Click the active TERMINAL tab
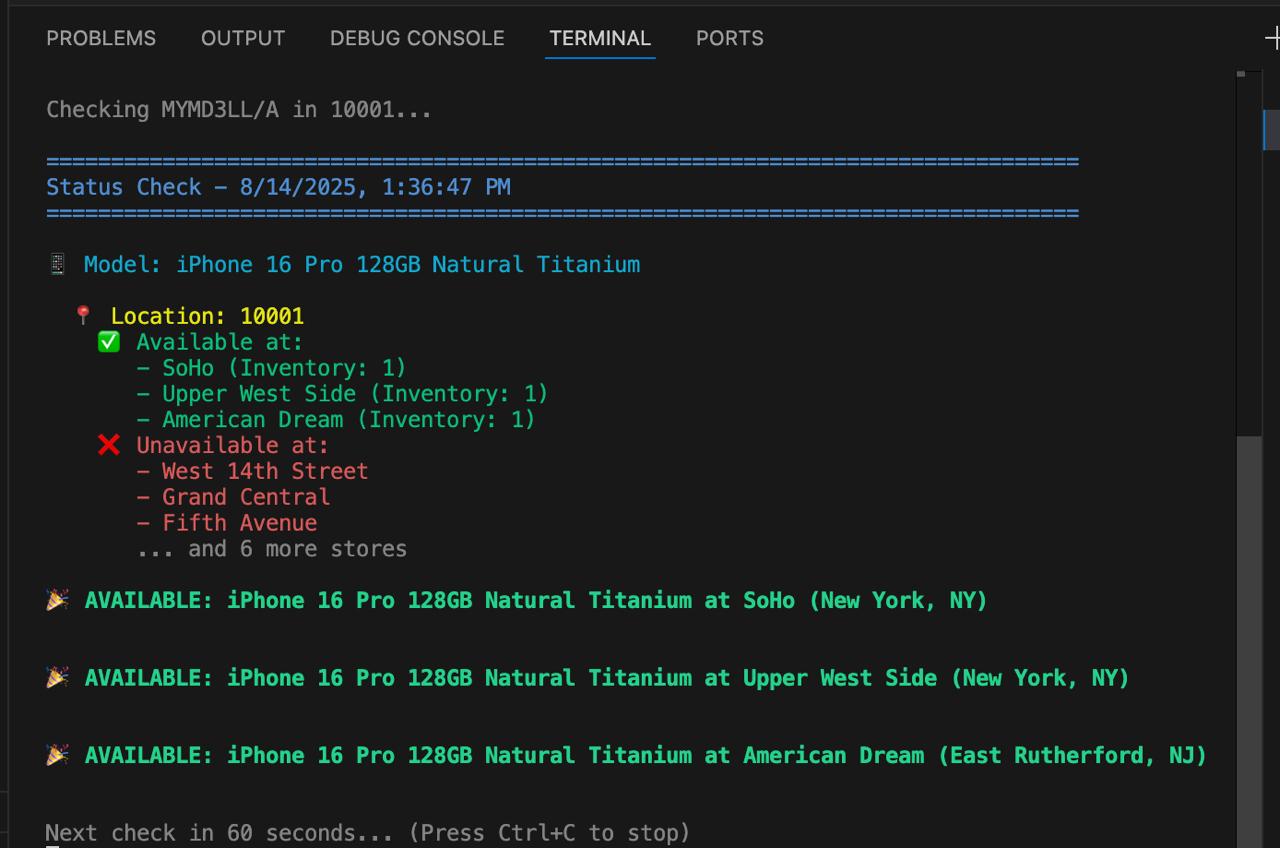This screenshot has height=848, width=1280. (x=600, y=38)
